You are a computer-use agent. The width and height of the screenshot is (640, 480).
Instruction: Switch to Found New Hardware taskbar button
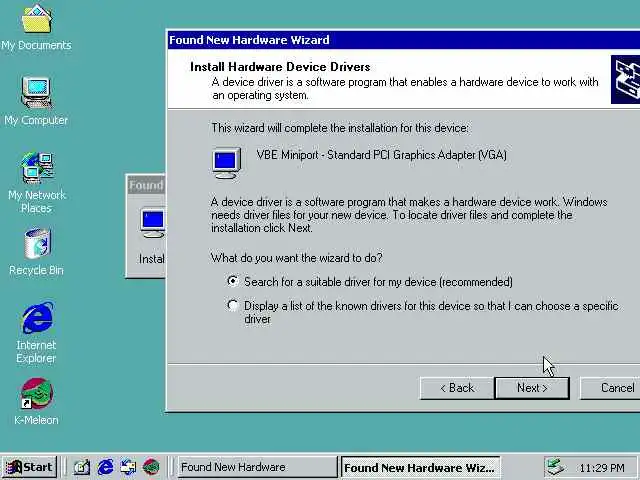click(257, 467)
